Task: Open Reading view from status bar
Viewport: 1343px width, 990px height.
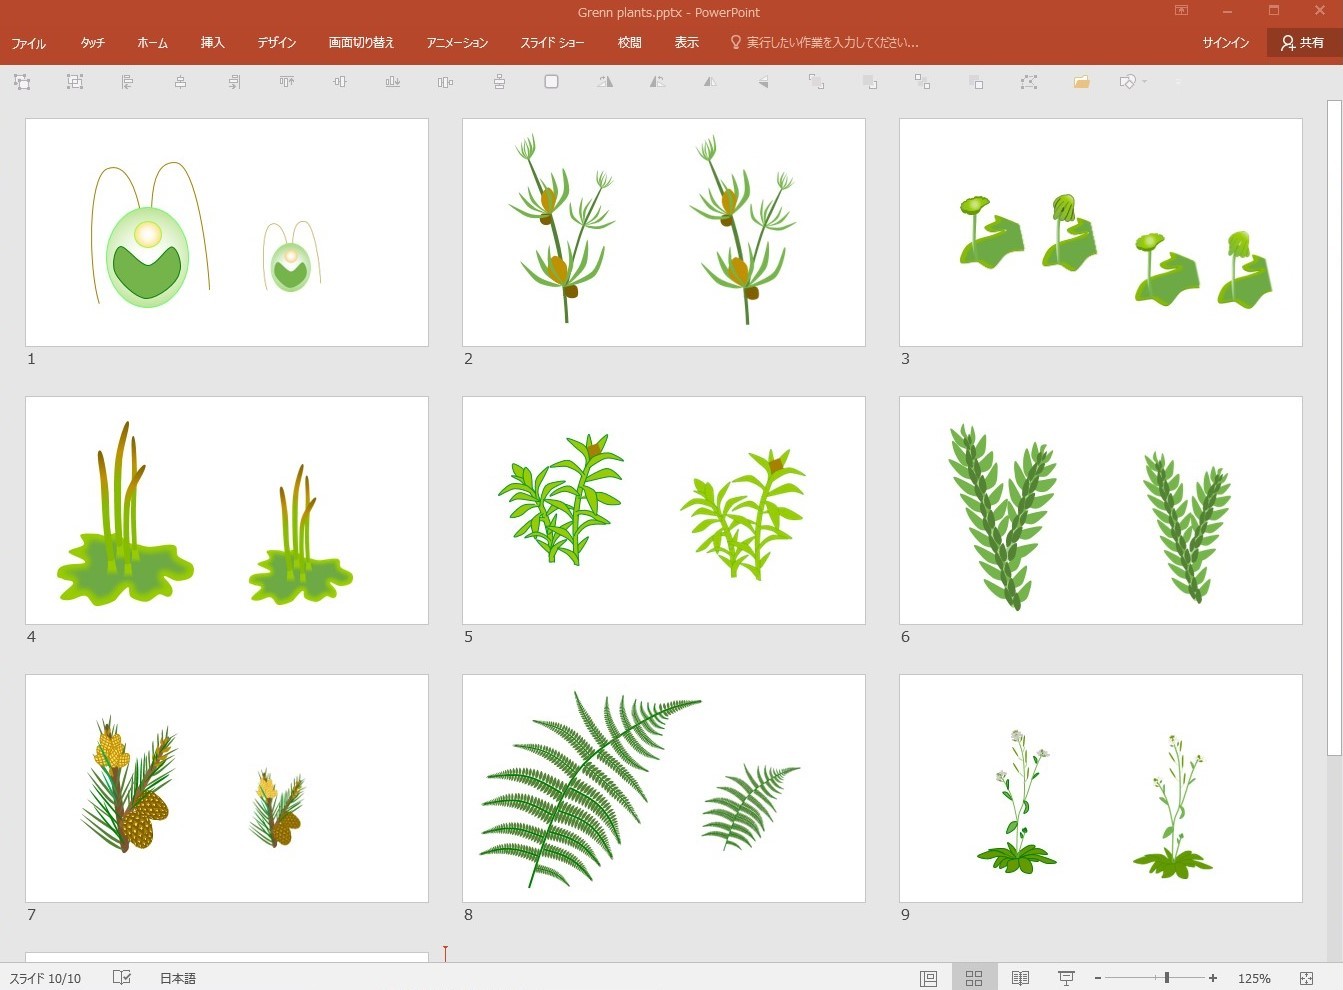Action: pos(1020,978)
